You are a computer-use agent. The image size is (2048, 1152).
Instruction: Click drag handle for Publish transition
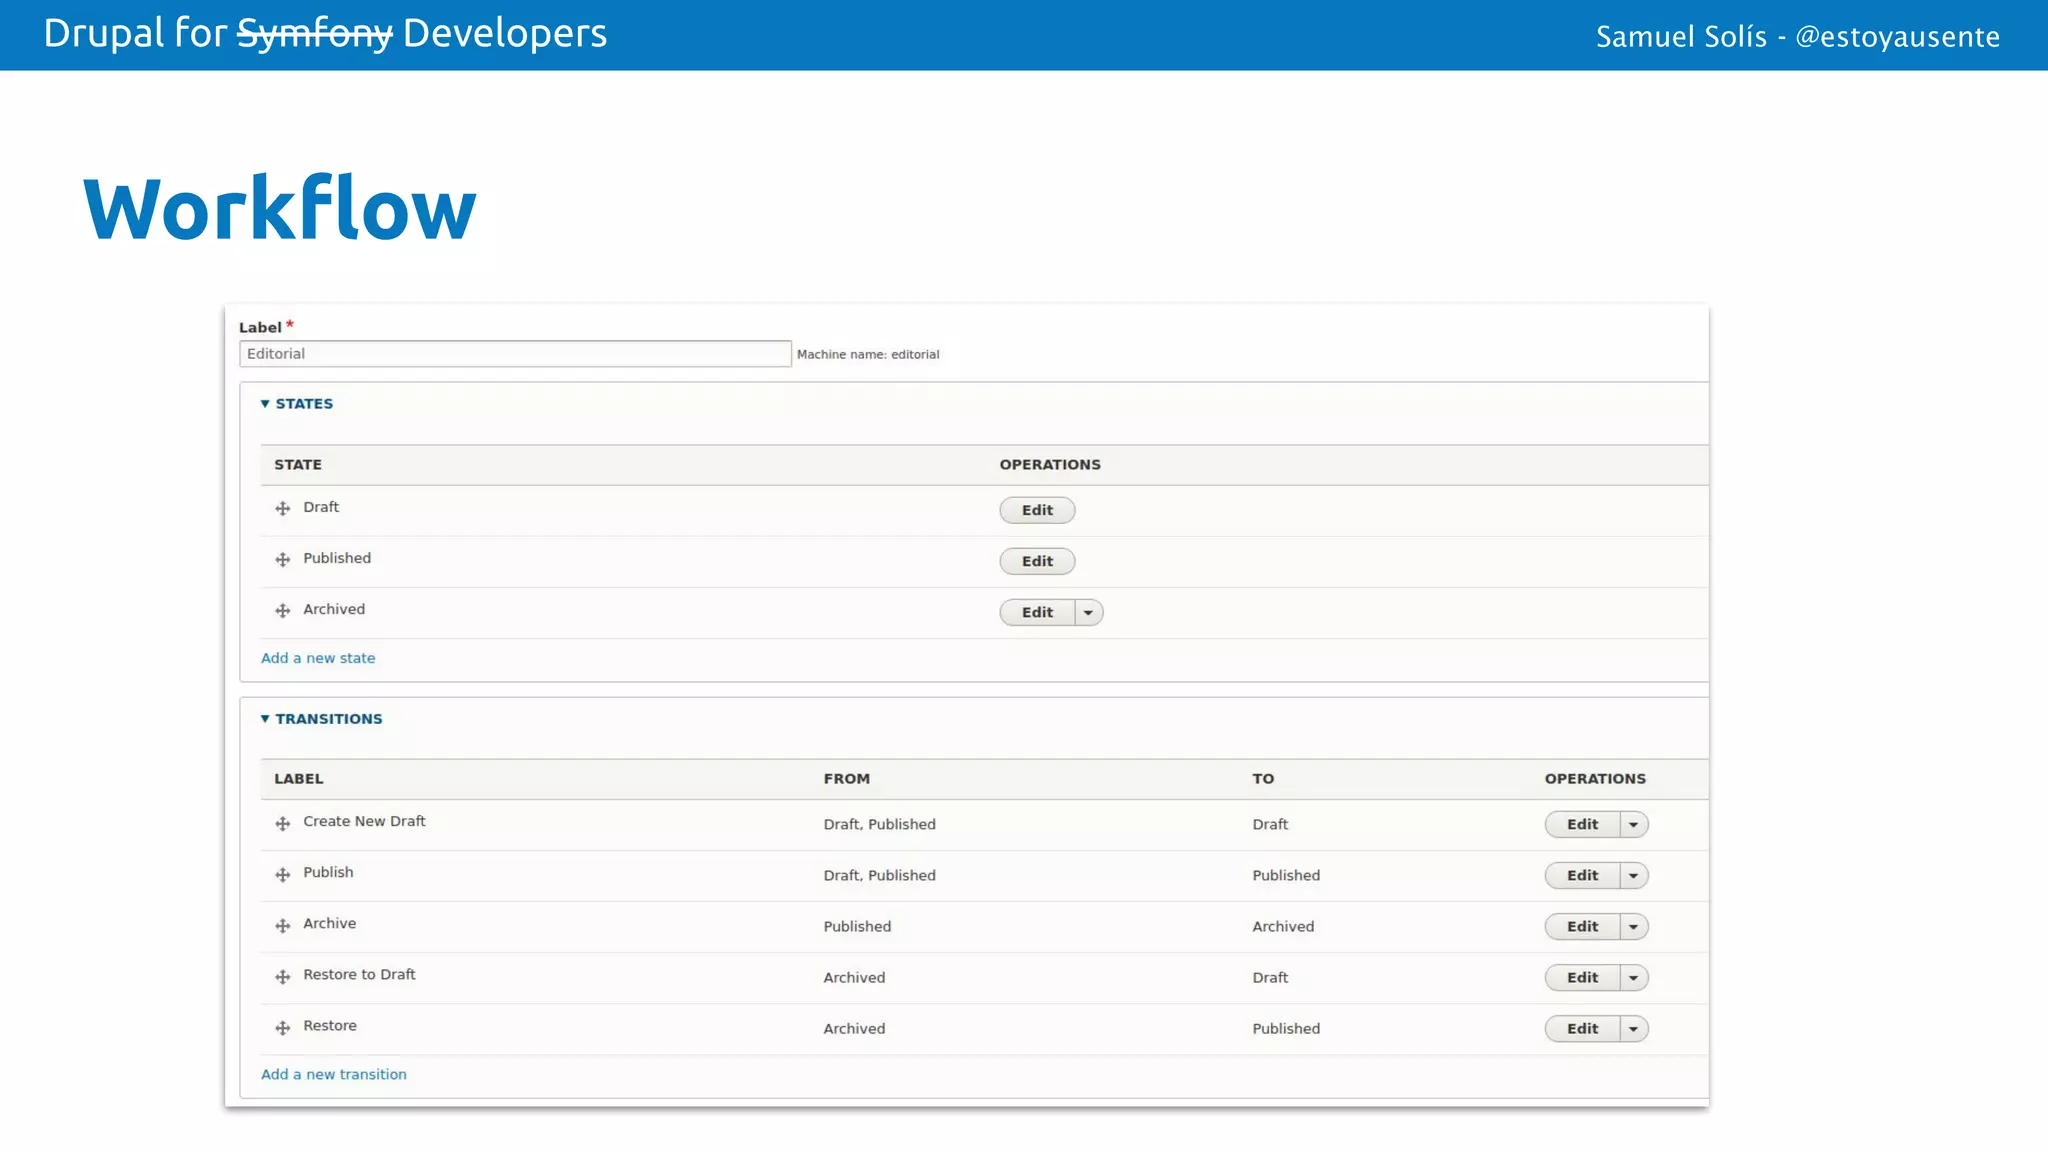[283, 875]
